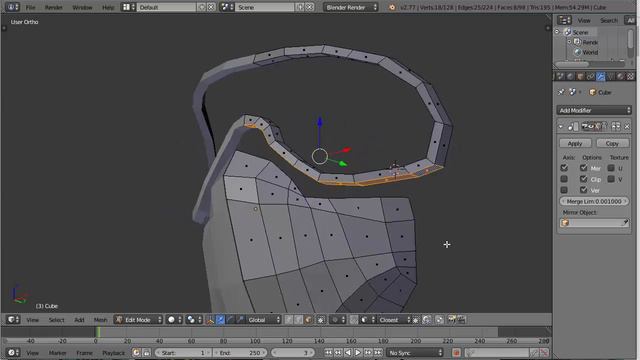Open the viewport Mesh menu
Screen dimensions: 640x360
click(100, 320)
